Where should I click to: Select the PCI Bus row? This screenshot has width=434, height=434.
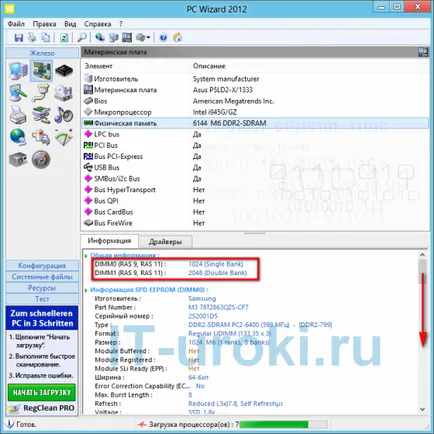pyautogui.click(x=255, y=145)
